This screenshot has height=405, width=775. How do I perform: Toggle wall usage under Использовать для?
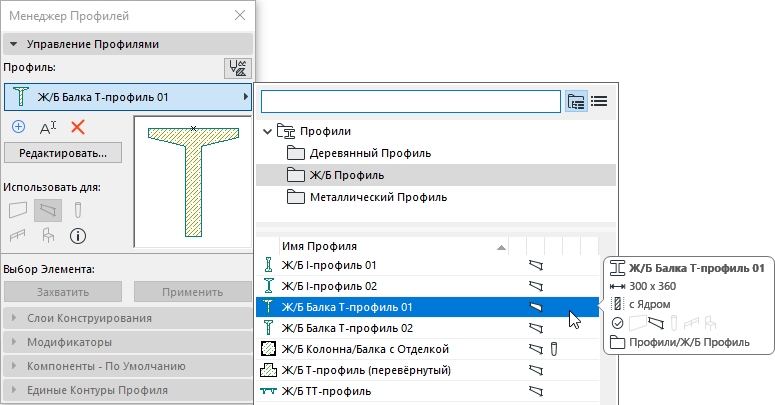point(18,210)
